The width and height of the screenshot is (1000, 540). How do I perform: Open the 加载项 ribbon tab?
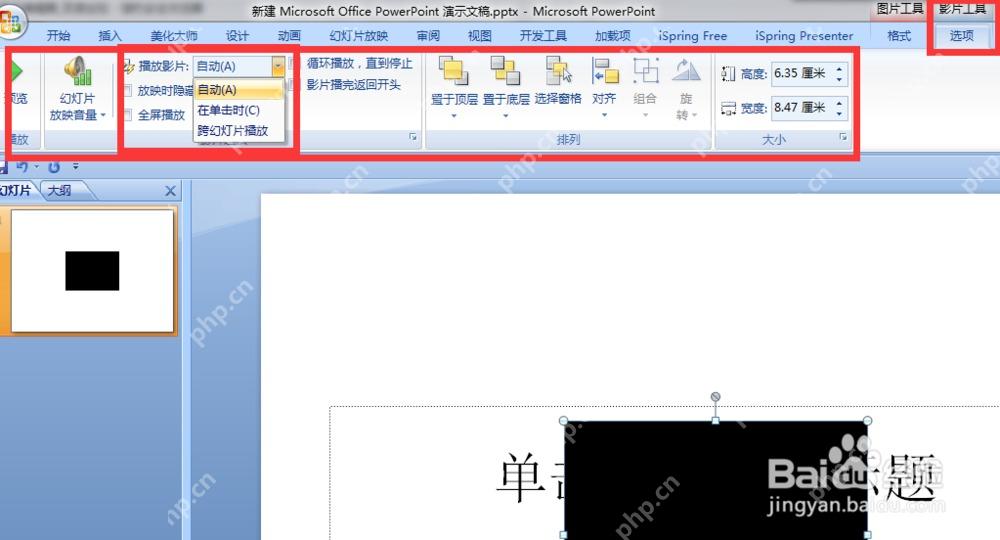point(612,36)
